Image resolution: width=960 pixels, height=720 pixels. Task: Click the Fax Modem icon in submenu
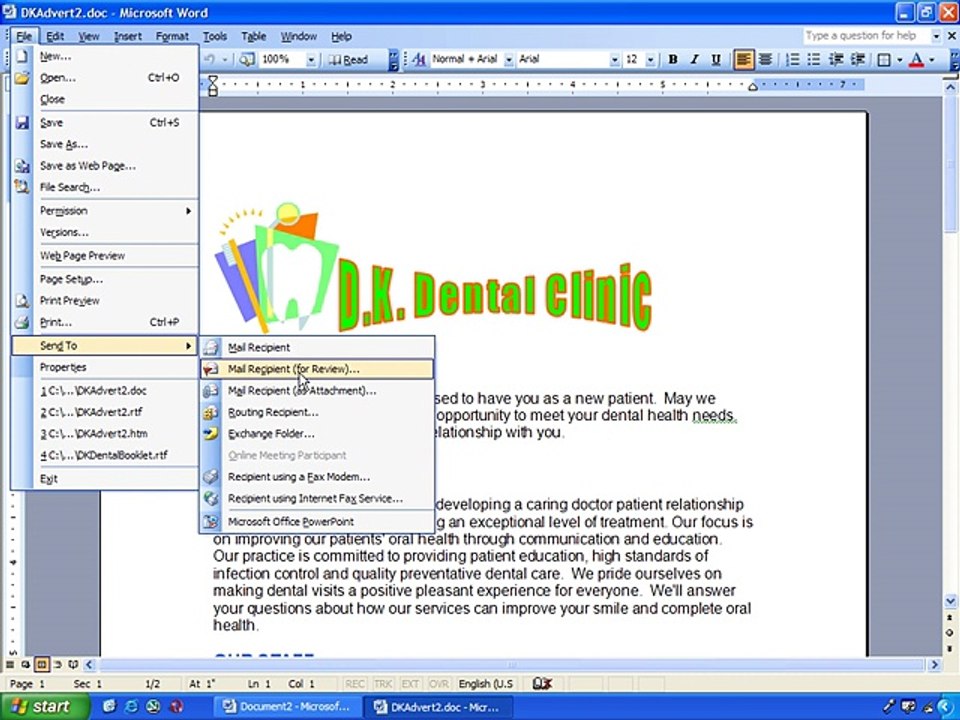point(211,477)
